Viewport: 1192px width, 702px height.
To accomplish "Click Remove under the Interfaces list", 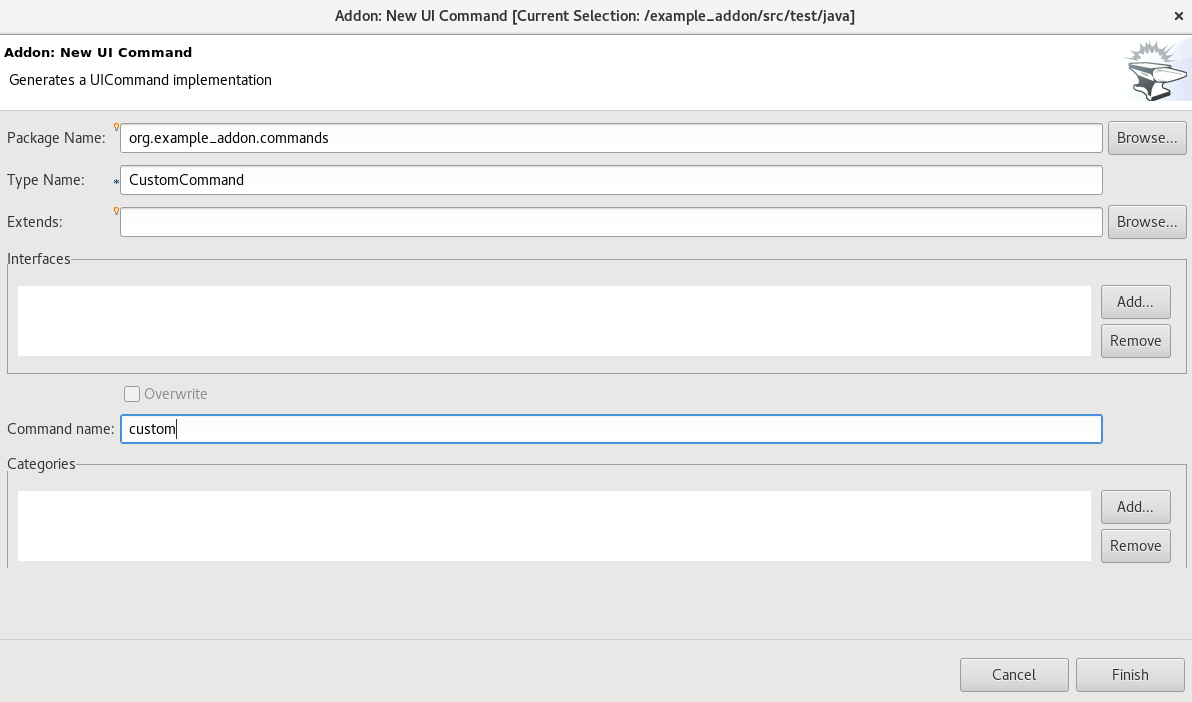I will (1135, 340).
